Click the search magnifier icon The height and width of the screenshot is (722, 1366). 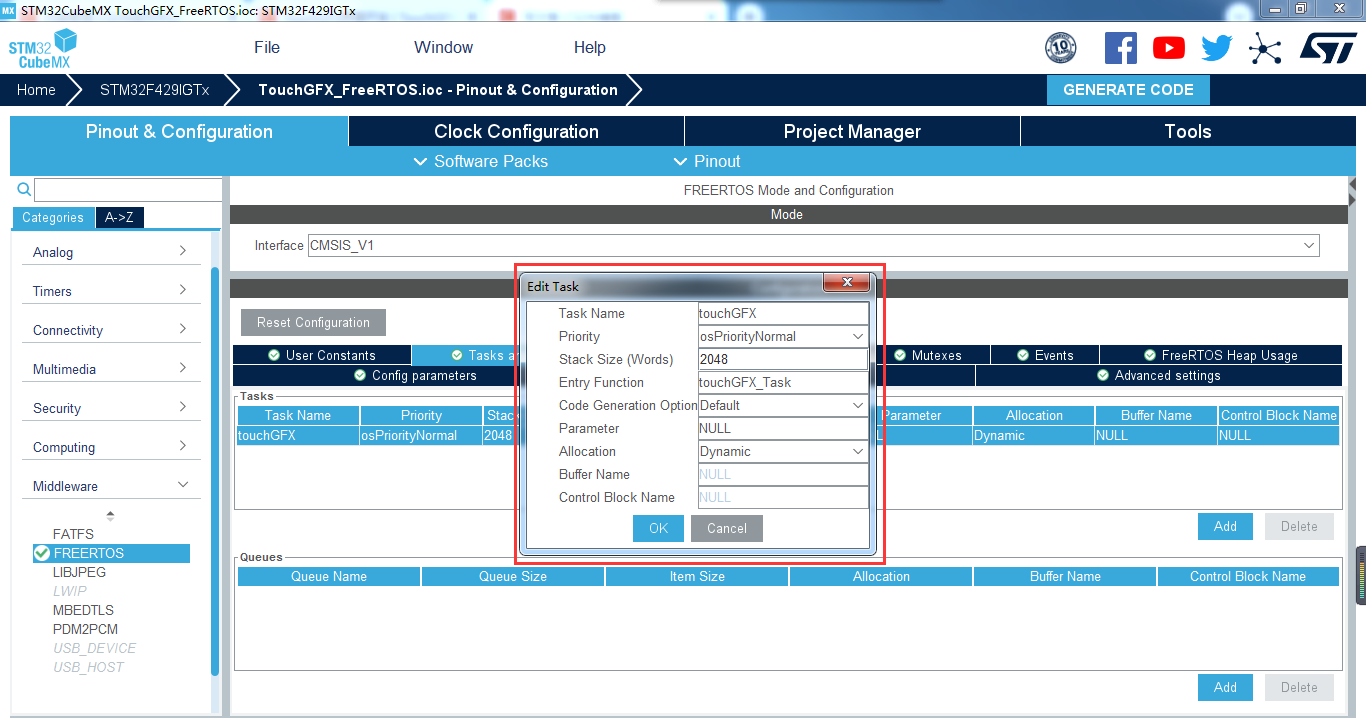tap(24, 189)
